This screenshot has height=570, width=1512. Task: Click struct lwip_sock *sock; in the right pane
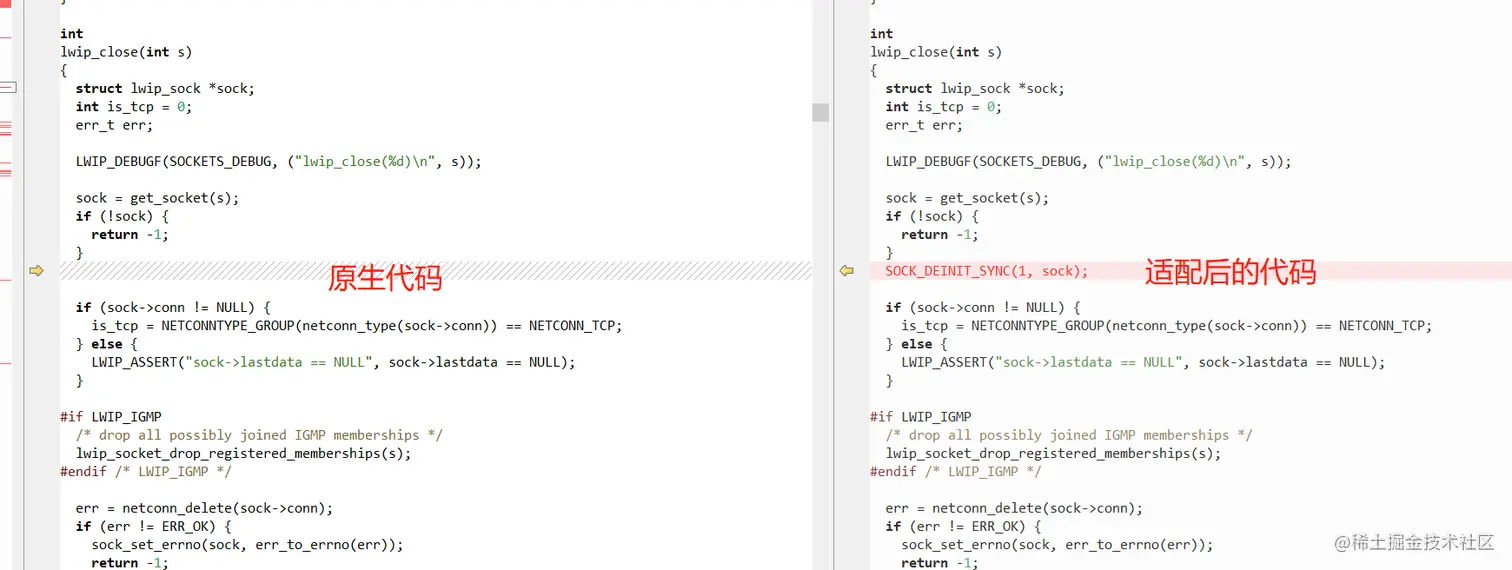975,88
